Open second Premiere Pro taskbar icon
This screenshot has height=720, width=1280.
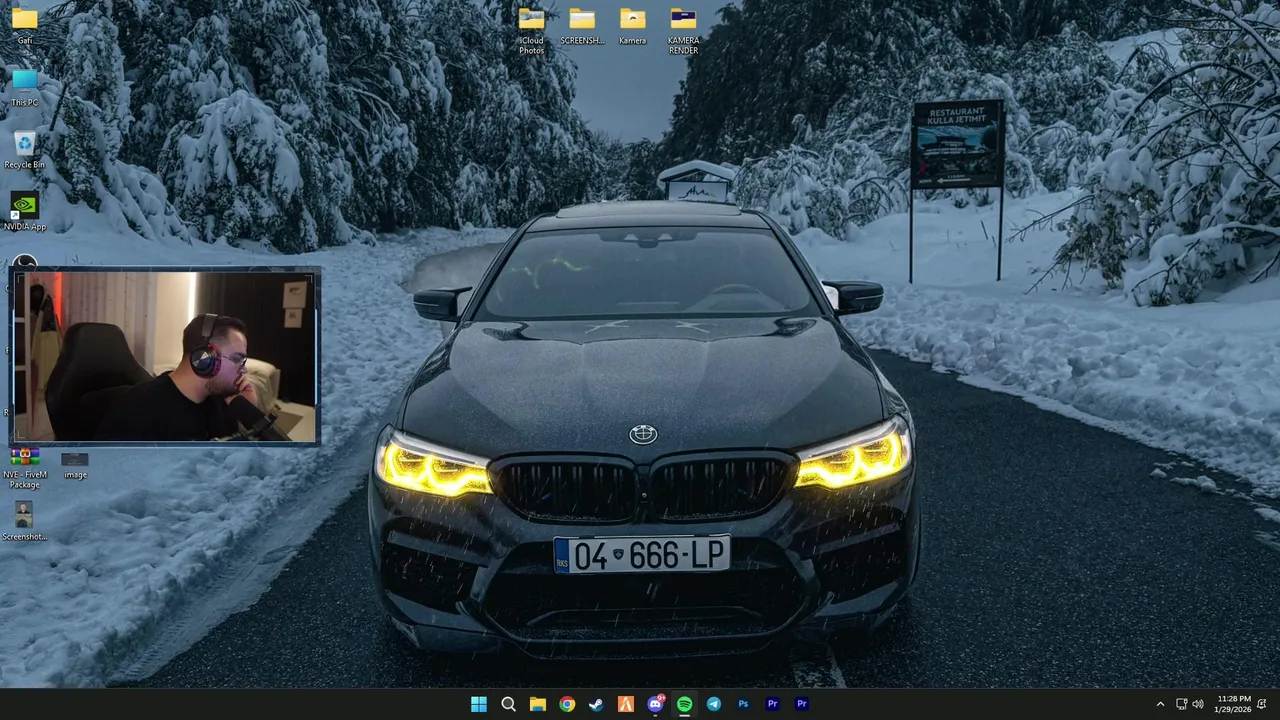(802, 704)
